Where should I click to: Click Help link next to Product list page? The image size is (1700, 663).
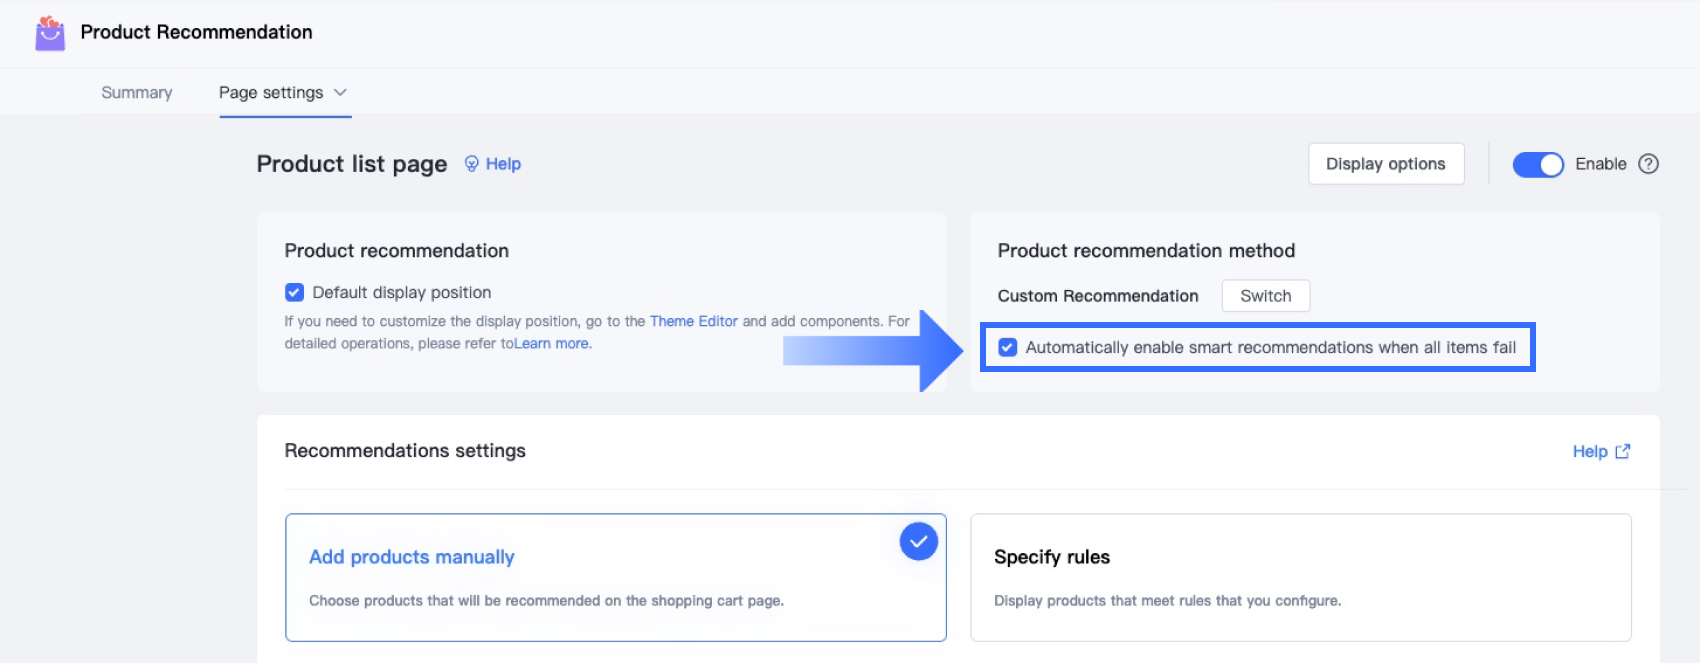coord(503,164)
